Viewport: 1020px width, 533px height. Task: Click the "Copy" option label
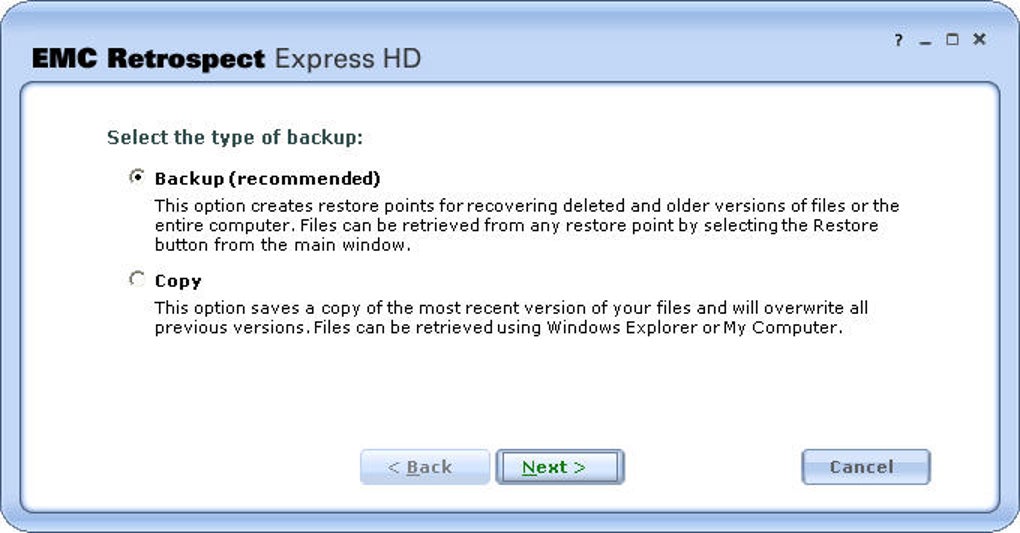(x=178, y=281)
